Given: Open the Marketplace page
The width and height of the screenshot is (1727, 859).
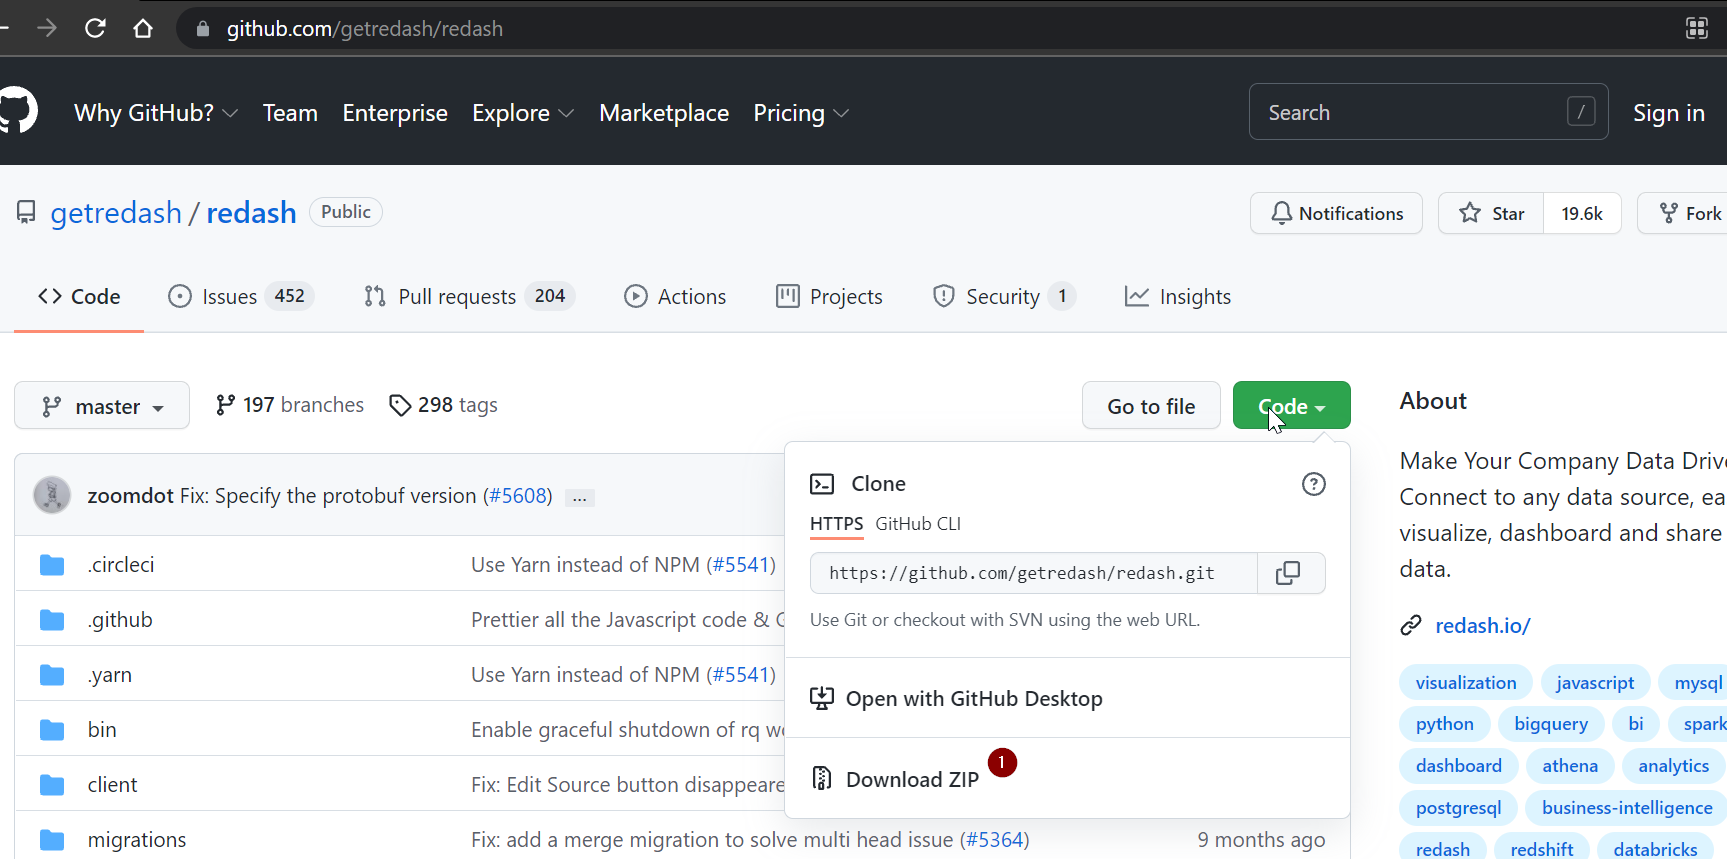Looking at the screenshot, I should (664, 113).
